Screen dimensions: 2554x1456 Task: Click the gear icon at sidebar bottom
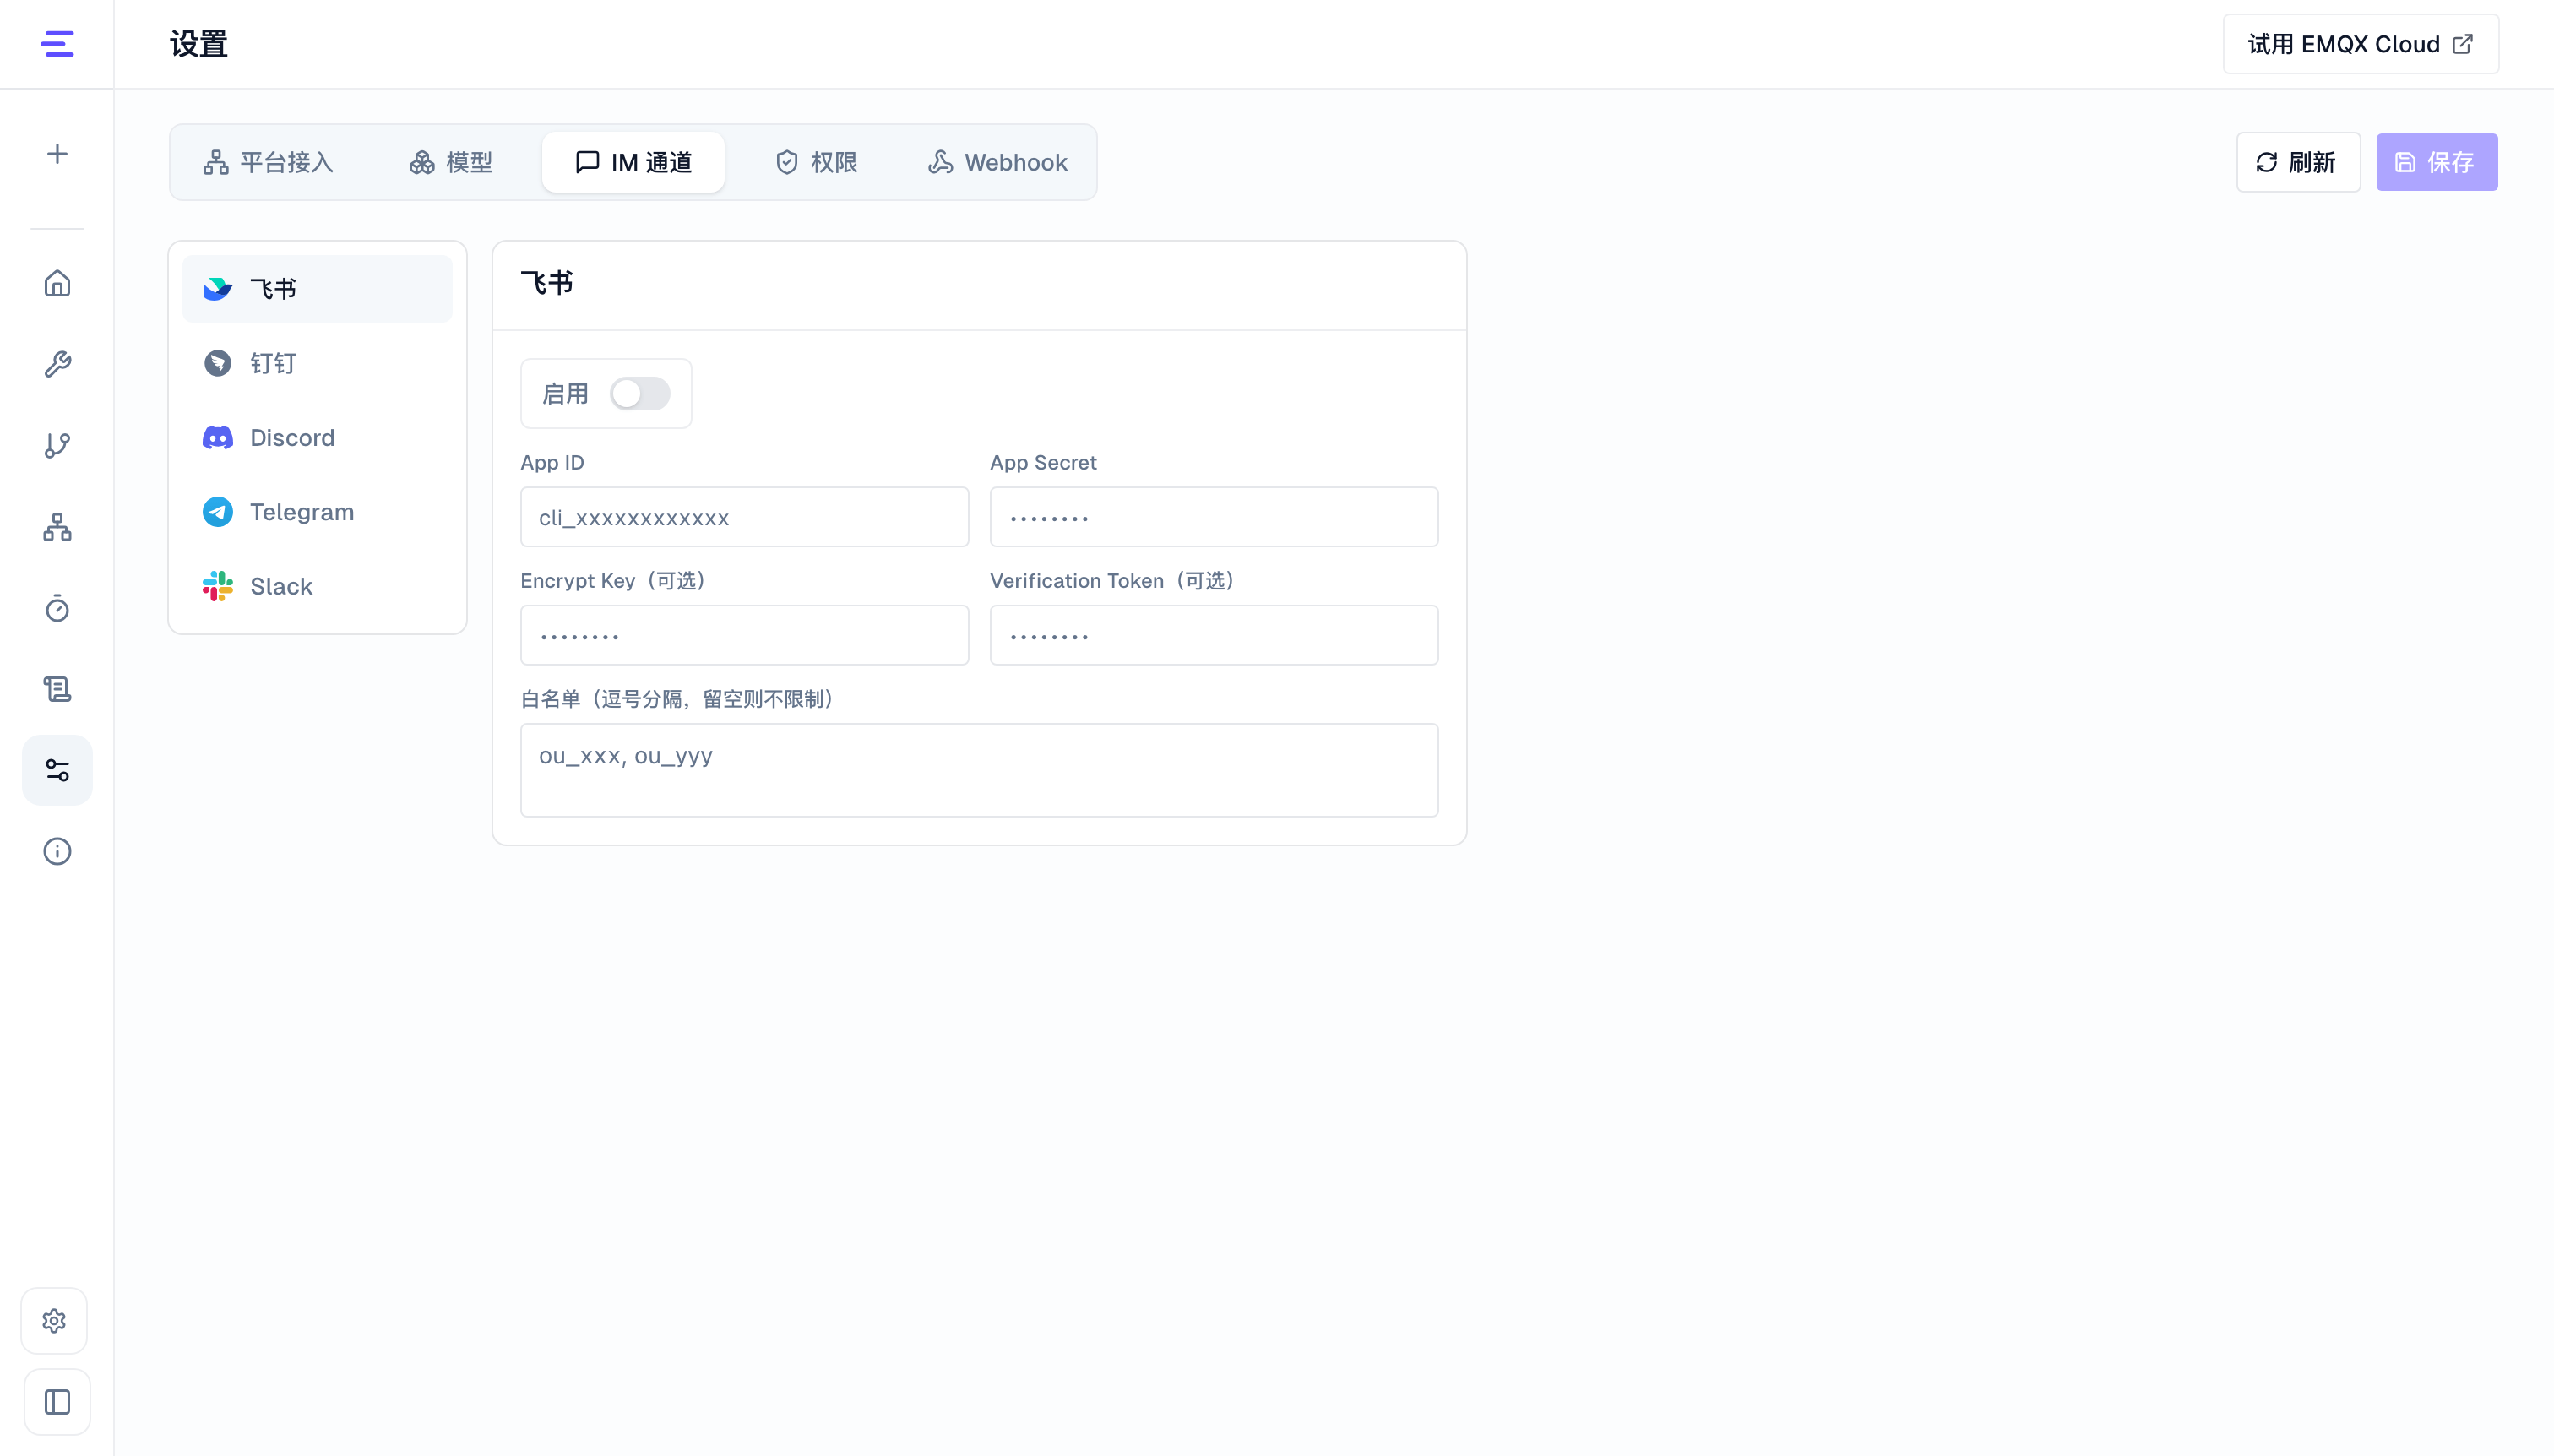tap(54, 1321)
